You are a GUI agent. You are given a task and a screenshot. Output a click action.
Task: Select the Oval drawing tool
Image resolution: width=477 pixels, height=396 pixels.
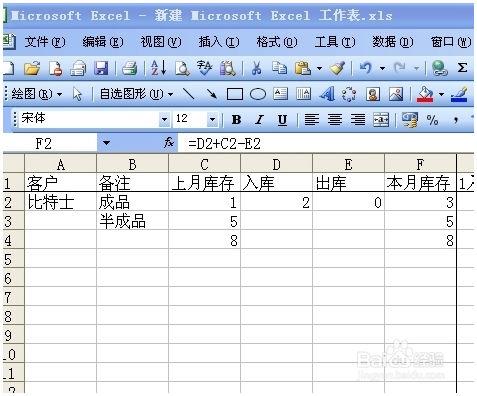click(x=258, y=94)
